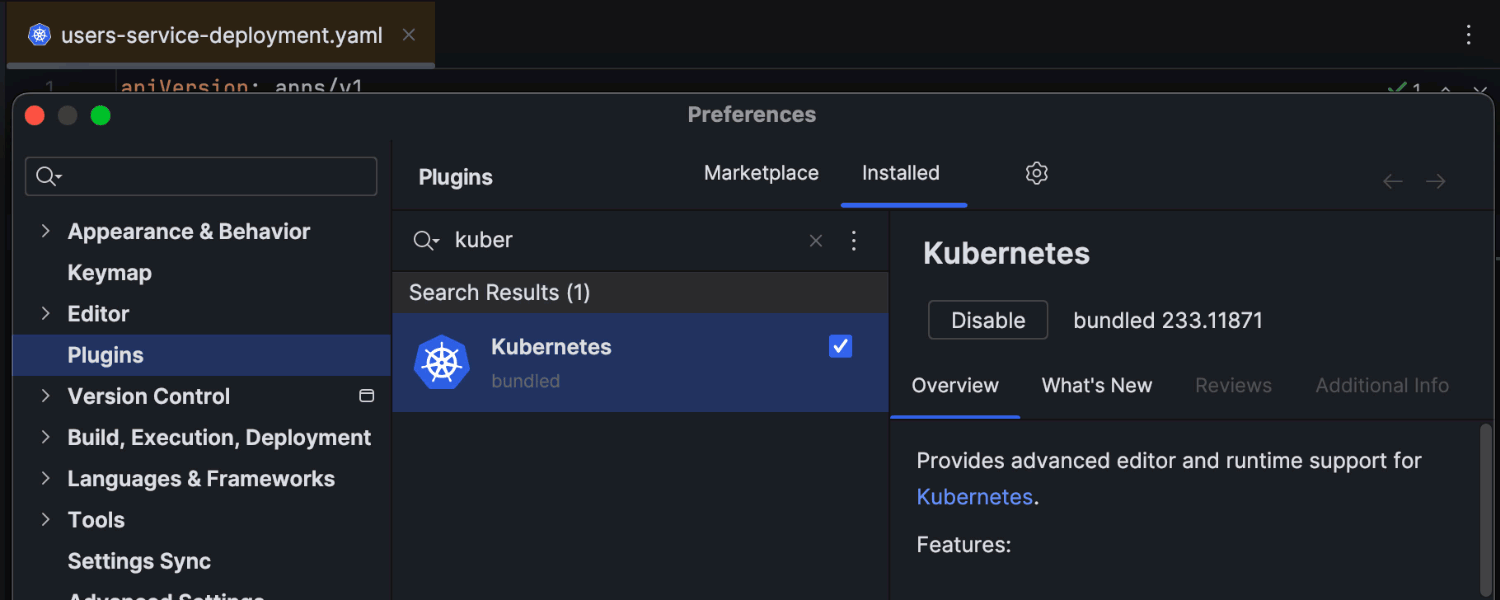Open the IDE options menu at top right
This screenshot has height=600, width=1500.
pyautogui.click(x=1468, y=34)
